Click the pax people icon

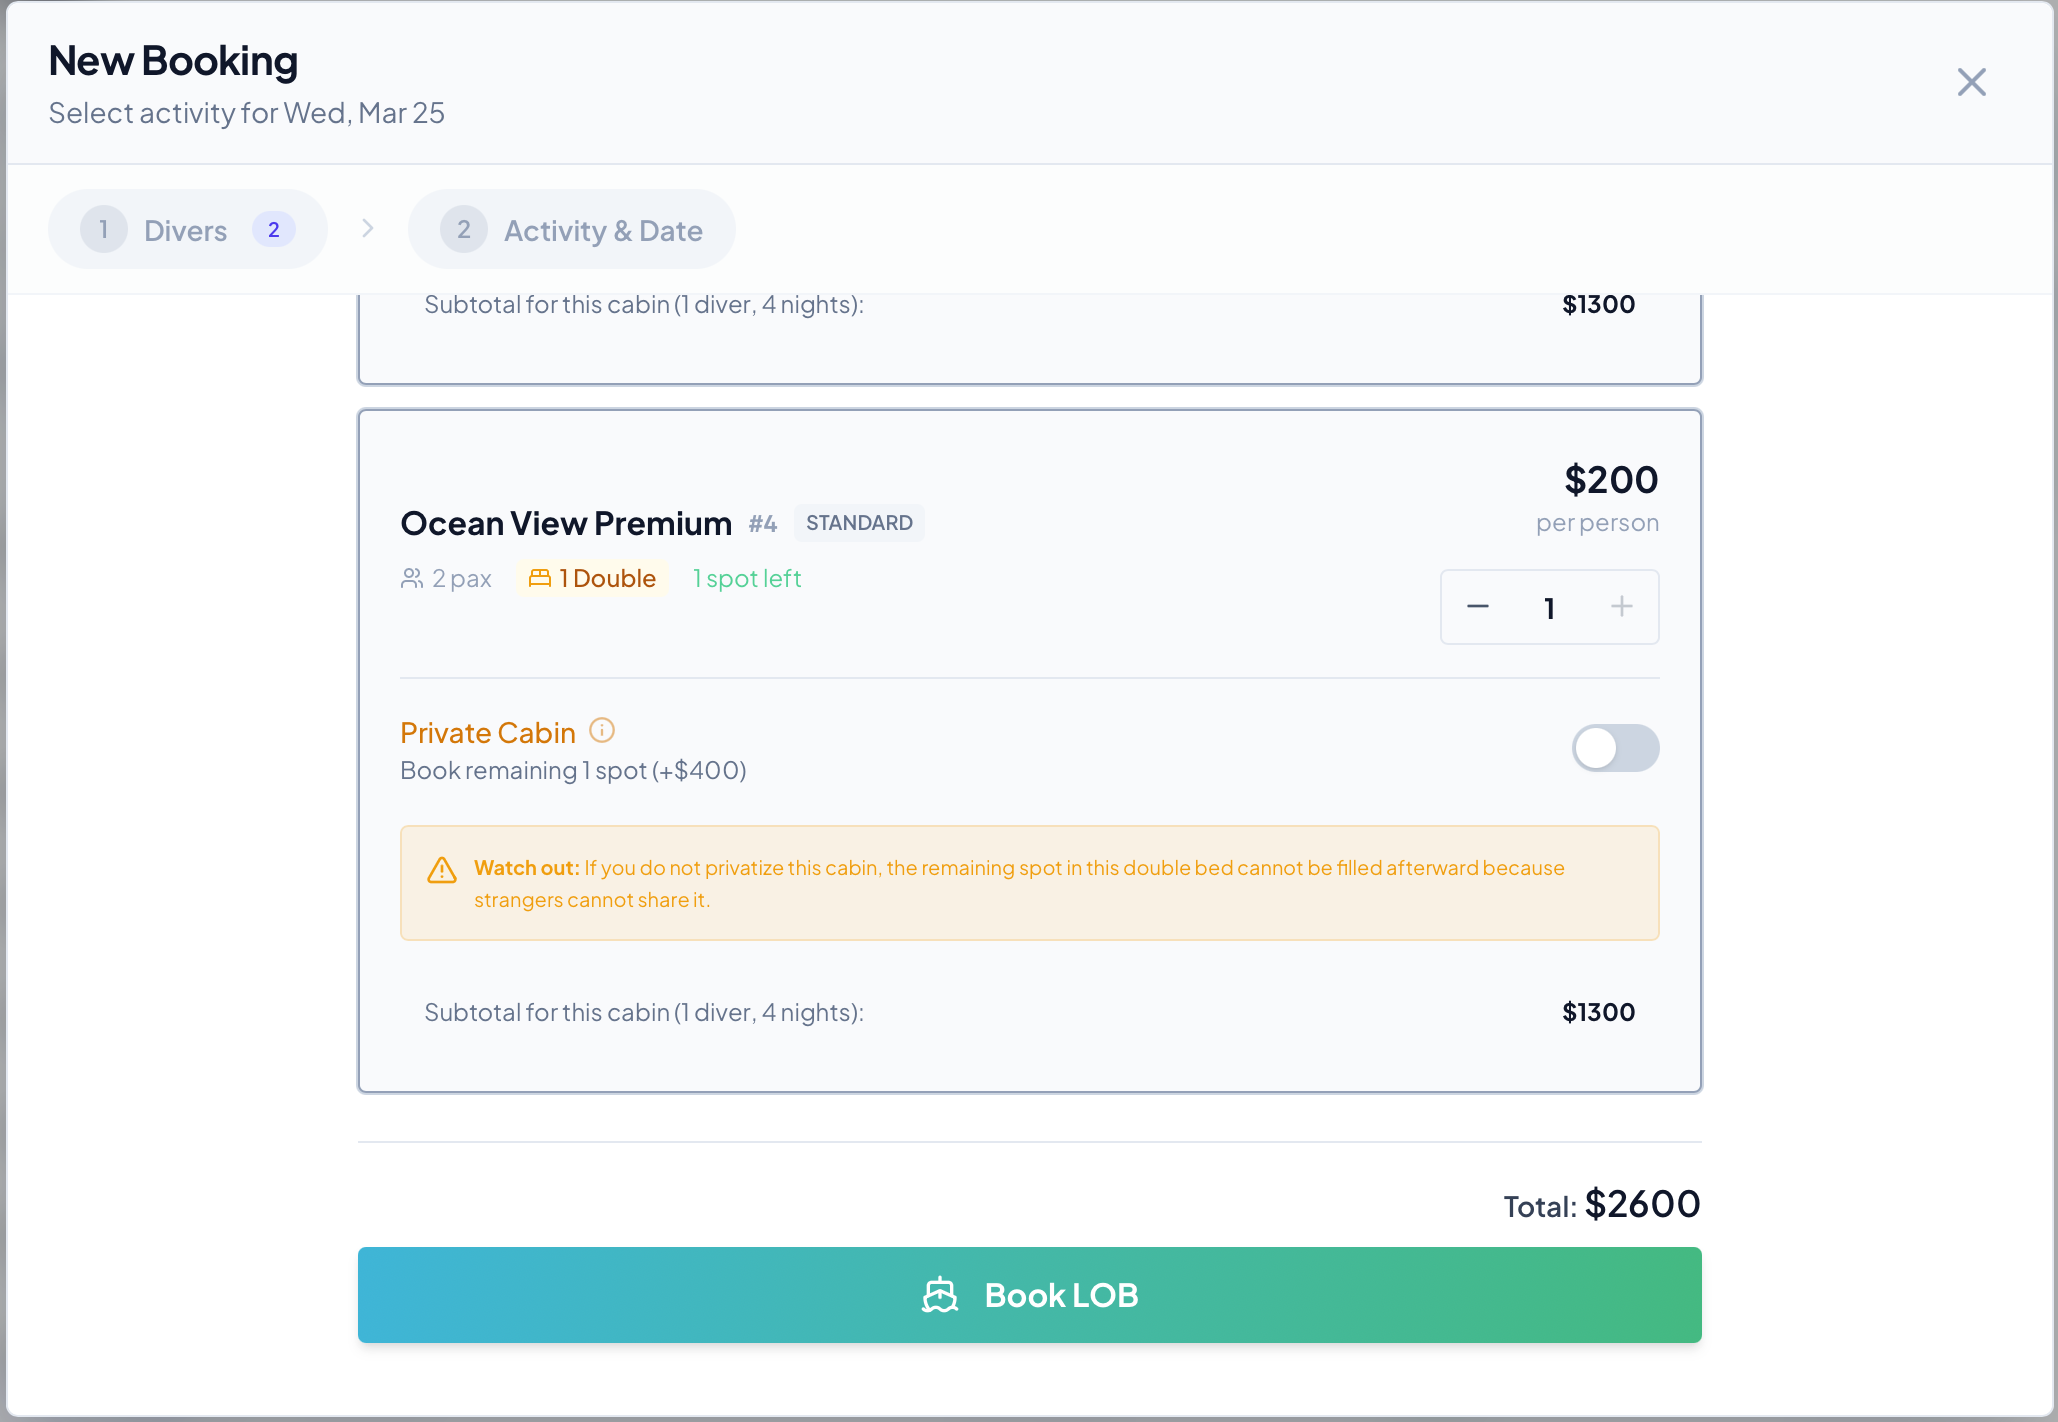(412, 578)
